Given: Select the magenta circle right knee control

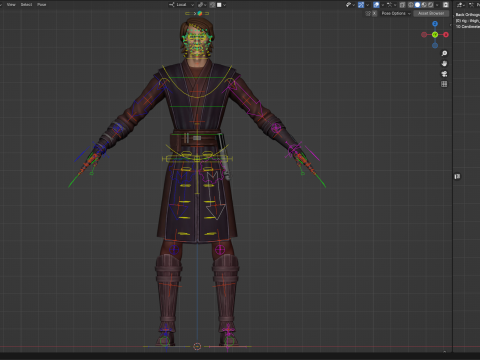Looking at the screenshot, I should [x=220, y=249].
